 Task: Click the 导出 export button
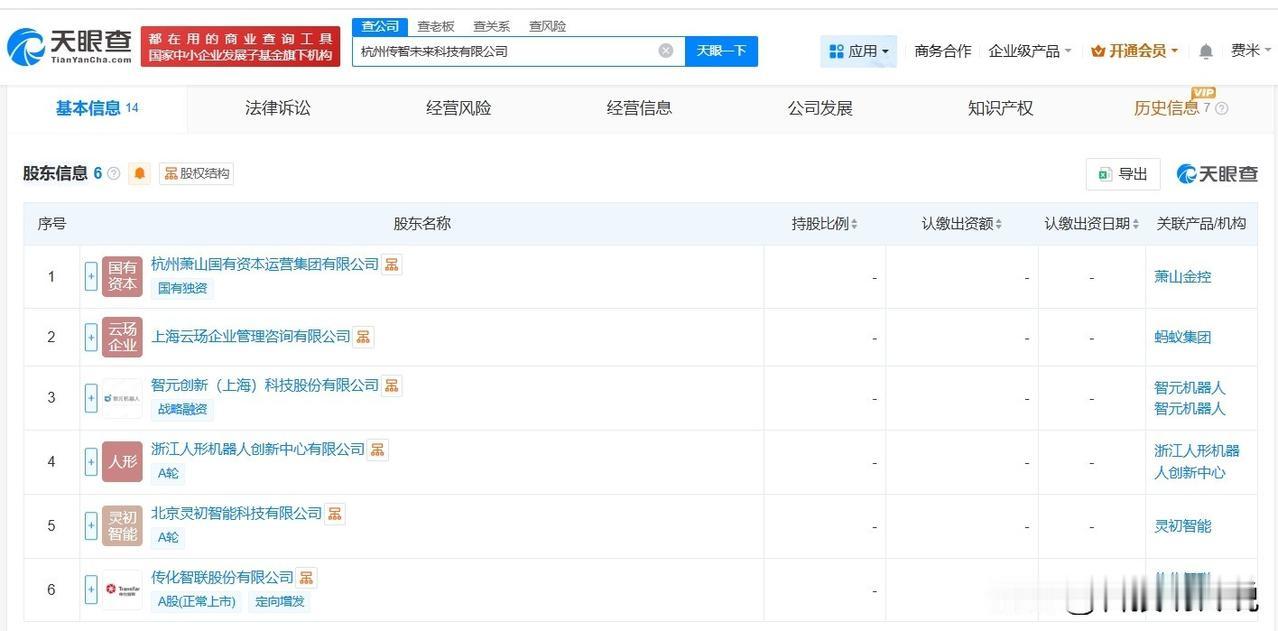[1123, 174]
